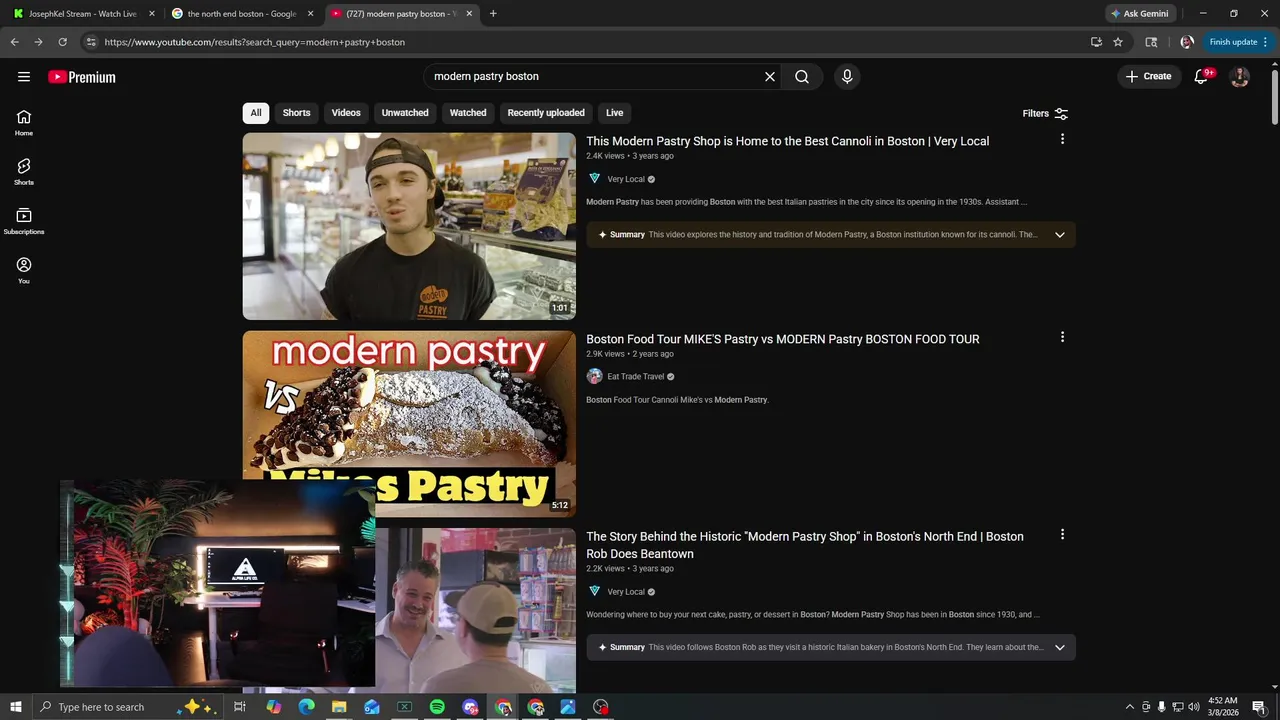Select the Videos filter chip
The width and height of the screenshot is (1280, 720).
346,113
